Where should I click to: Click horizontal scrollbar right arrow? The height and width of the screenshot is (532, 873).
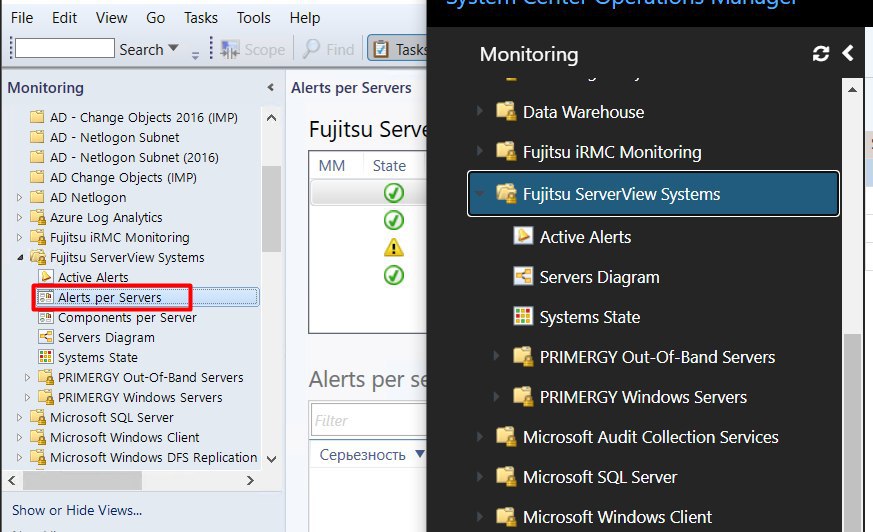pos(250,480)
